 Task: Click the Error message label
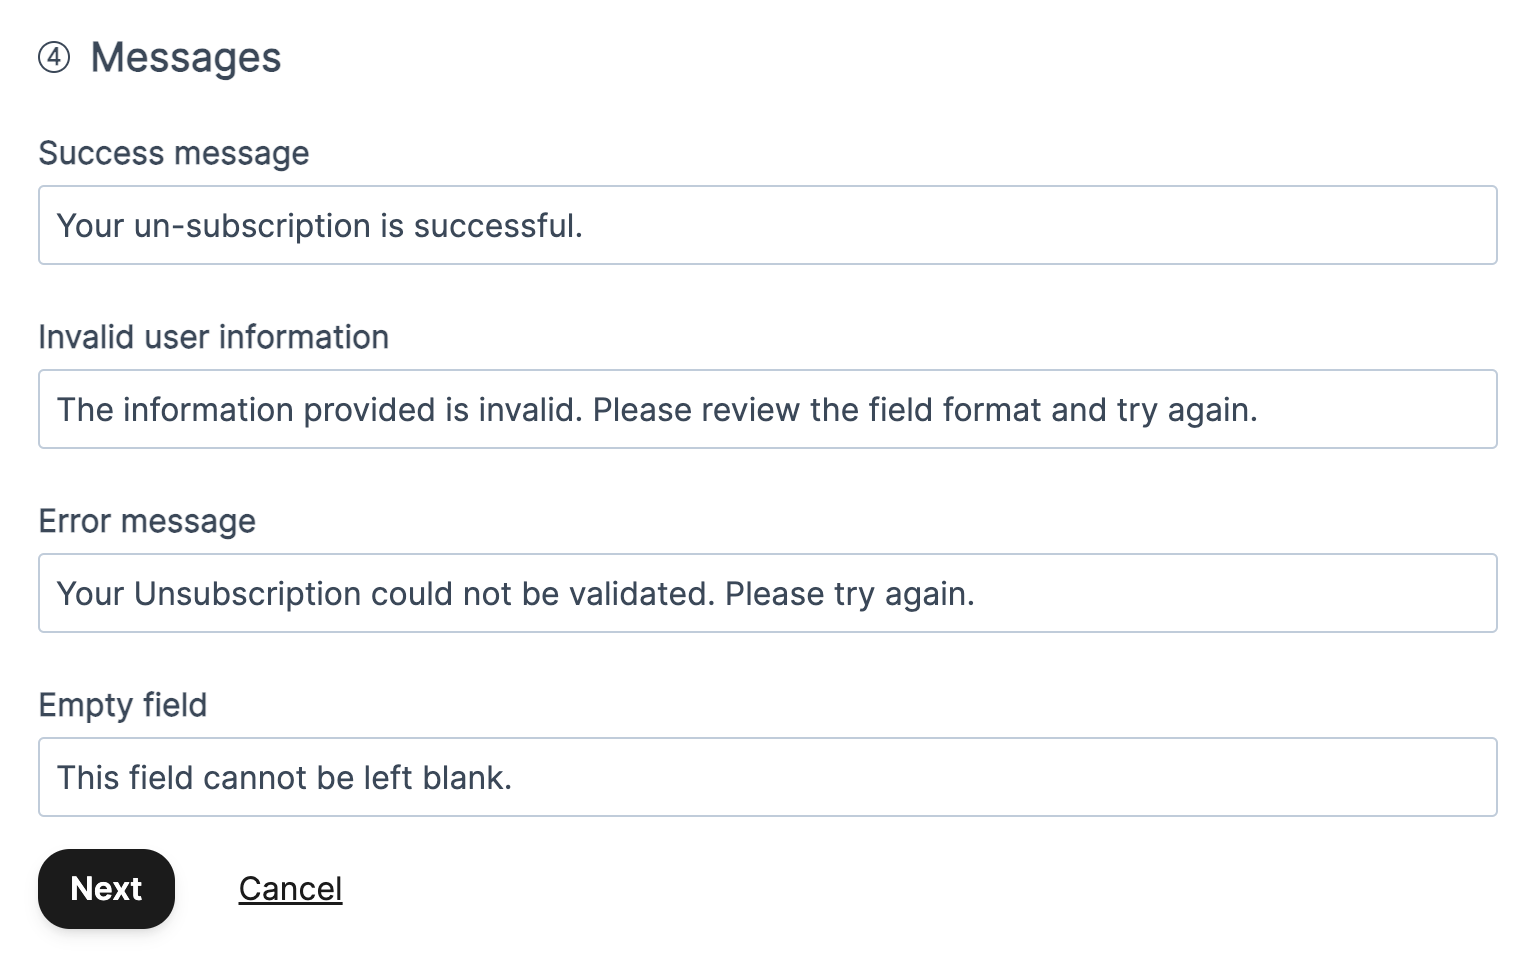coord(146,521)
